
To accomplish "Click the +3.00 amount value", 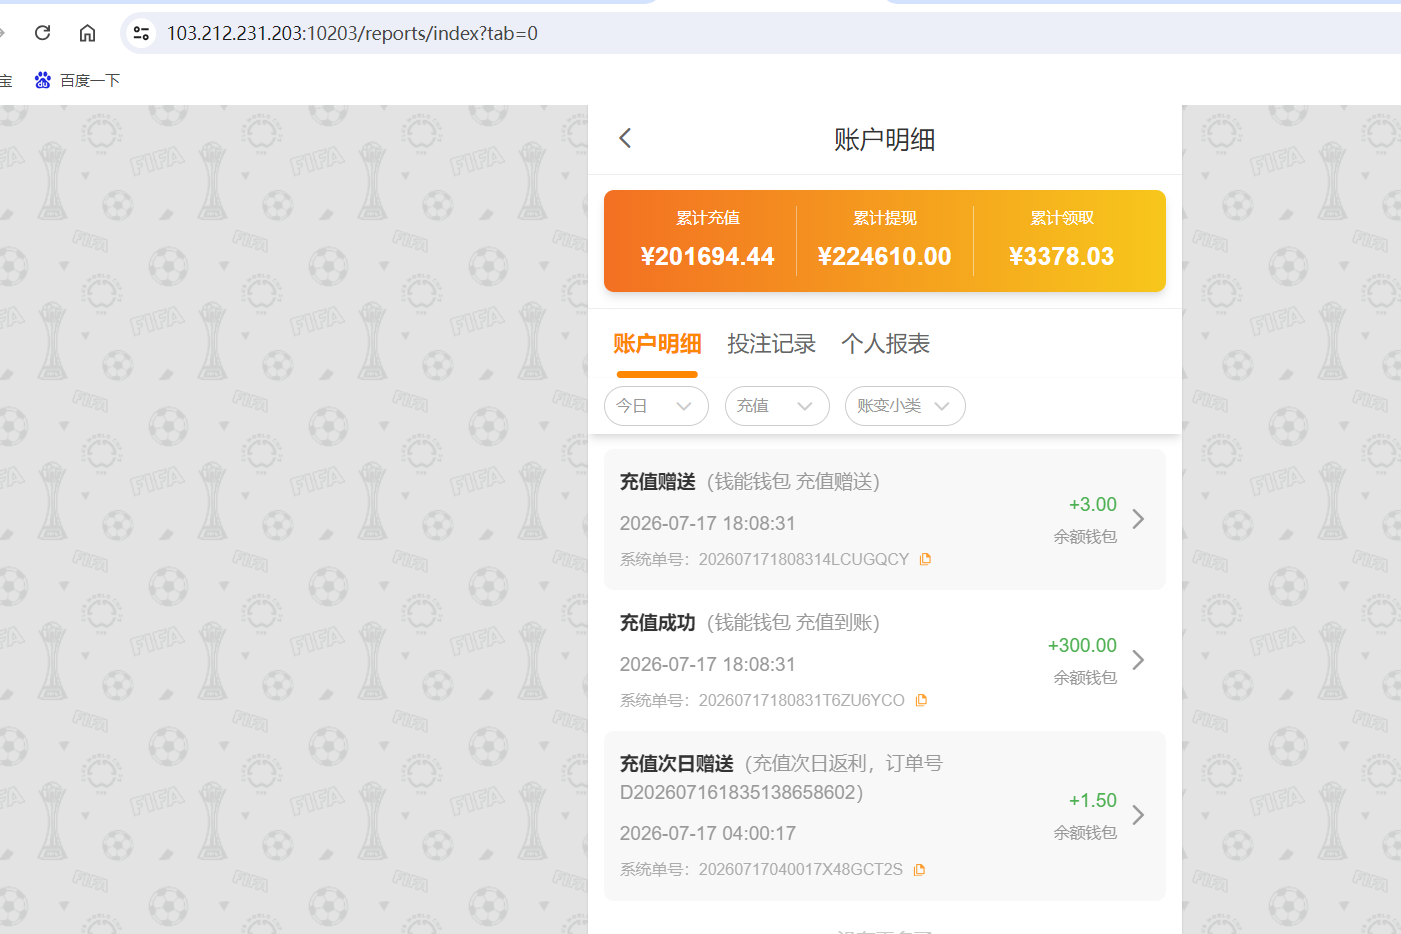I will [1092, 505].
